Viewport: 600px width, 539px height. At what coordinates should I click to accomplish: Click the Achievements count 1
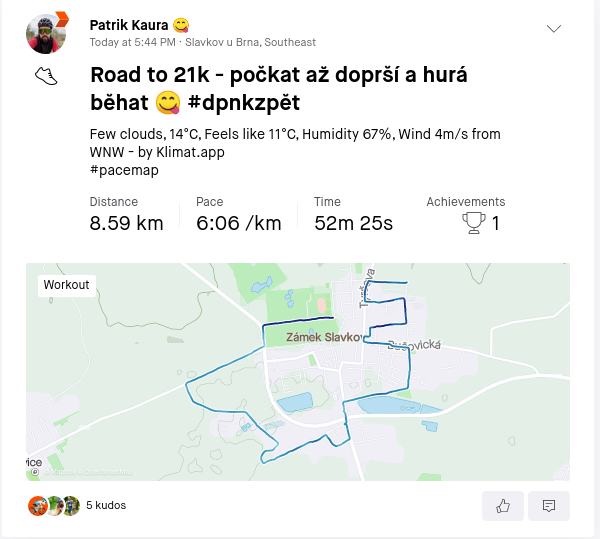[x=496, y=223]
